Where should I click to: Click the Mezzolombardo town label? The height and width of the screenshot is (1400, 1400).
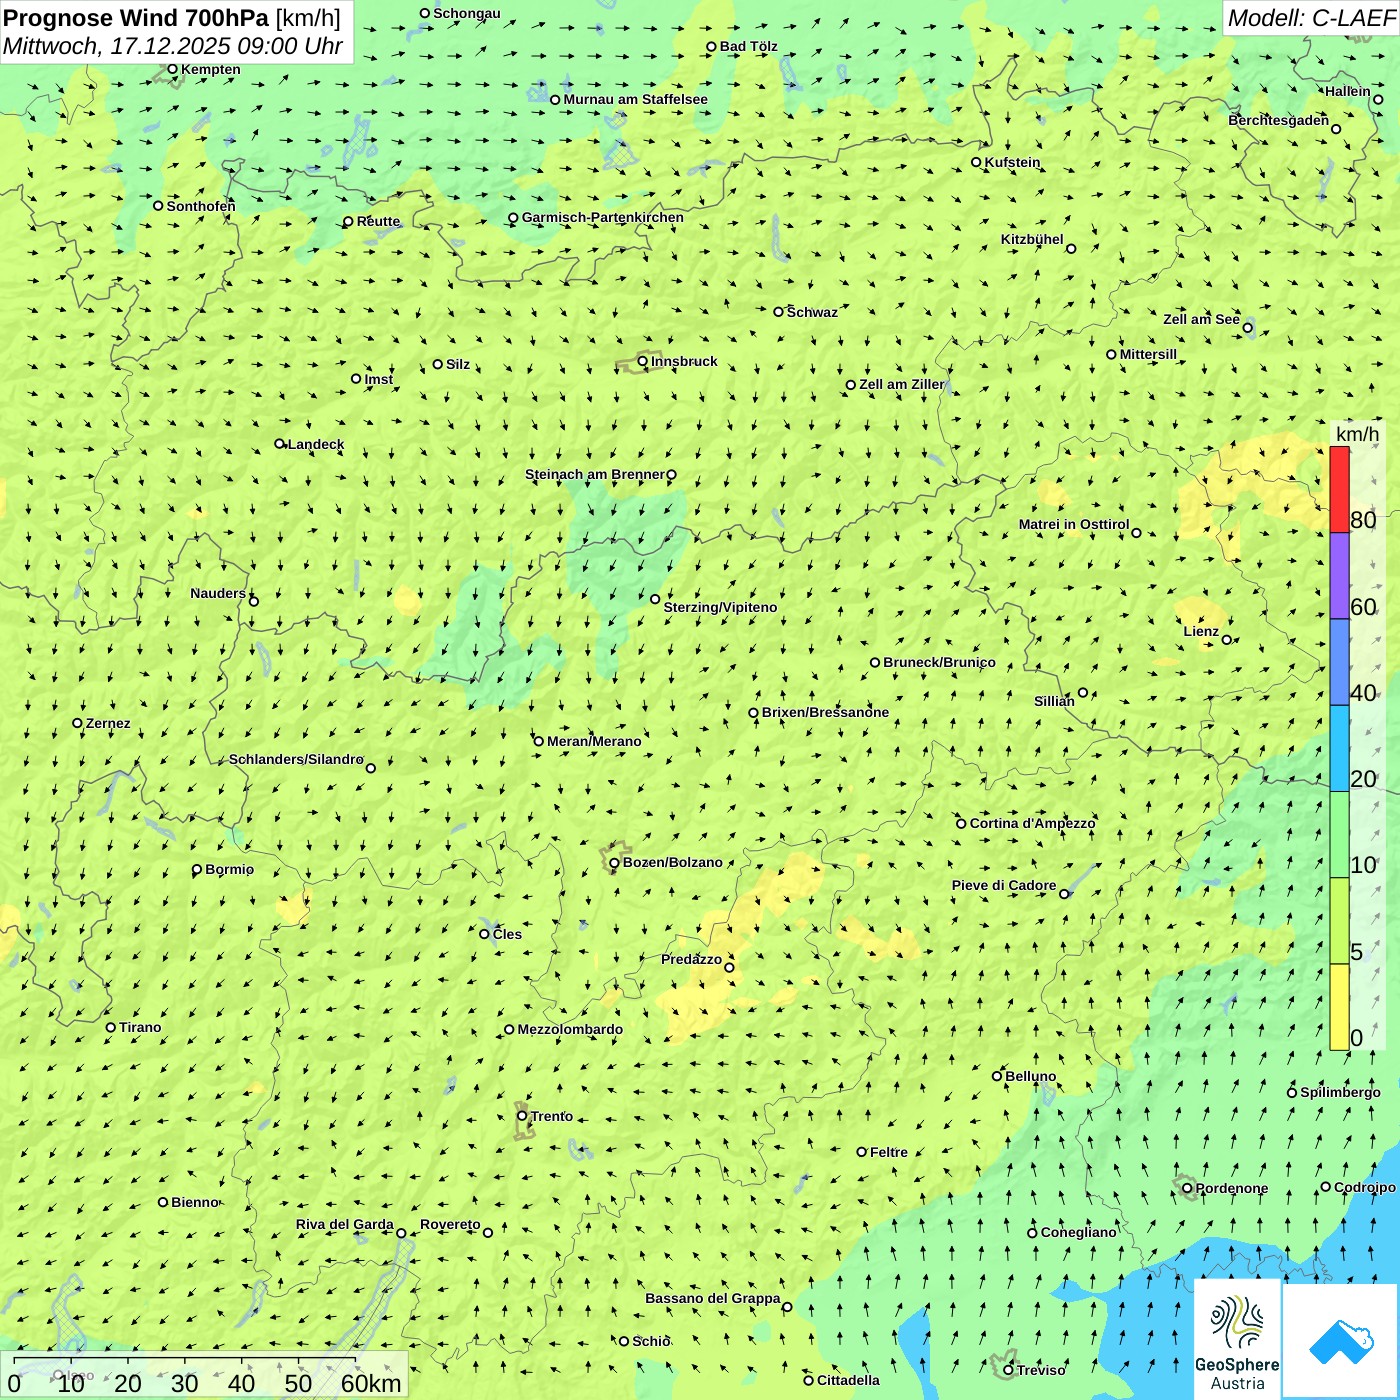pyautogui.click(x=570, y=1029)
